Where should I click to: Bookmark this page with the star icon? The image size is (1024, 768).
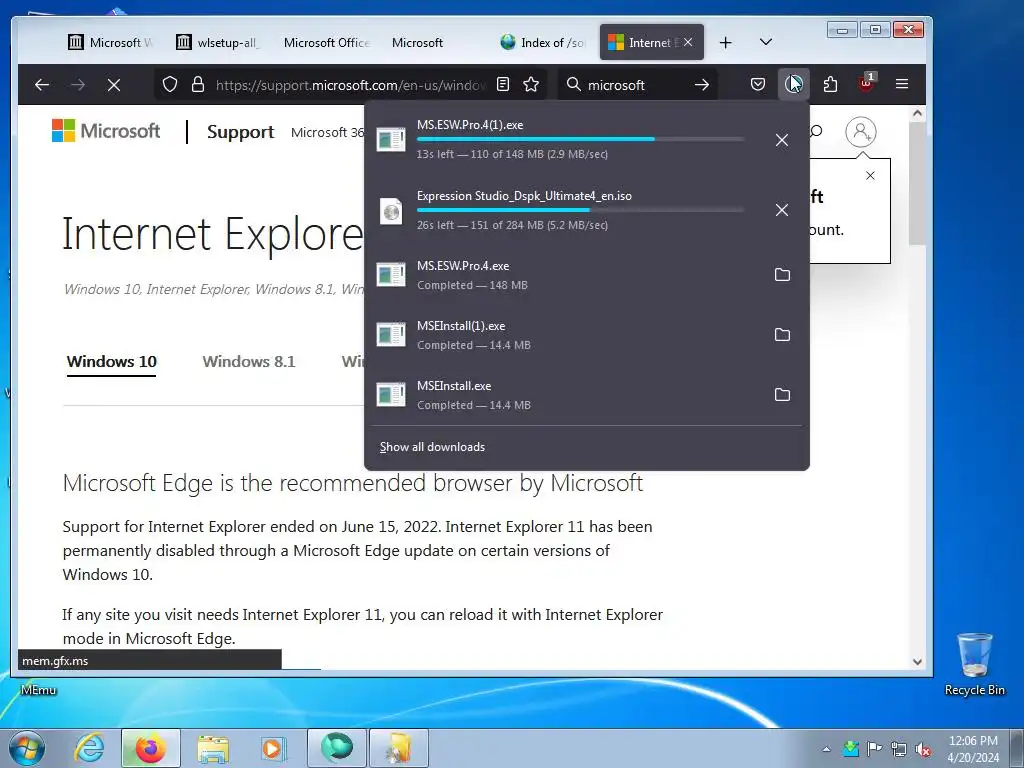pos(531,84)
